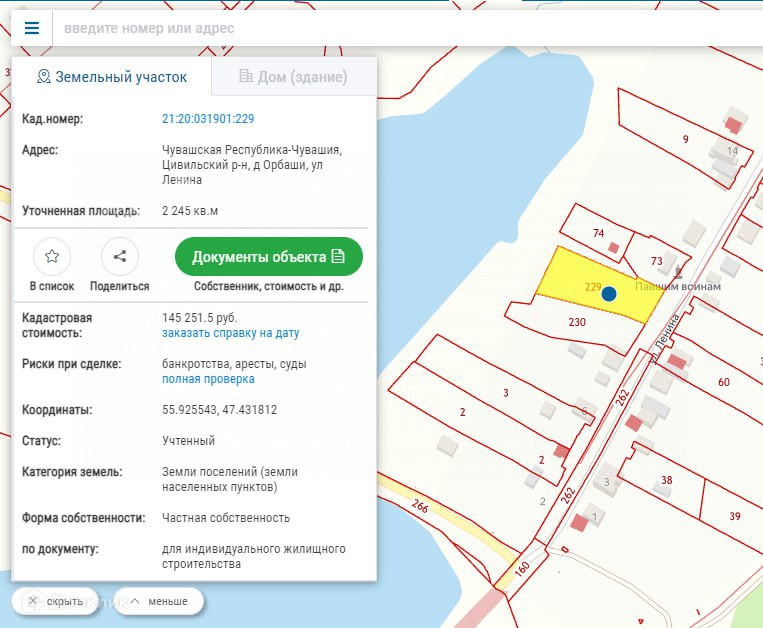
Task: Switch to 'Земельный участок' tab
Action: (x=111, y=77)
